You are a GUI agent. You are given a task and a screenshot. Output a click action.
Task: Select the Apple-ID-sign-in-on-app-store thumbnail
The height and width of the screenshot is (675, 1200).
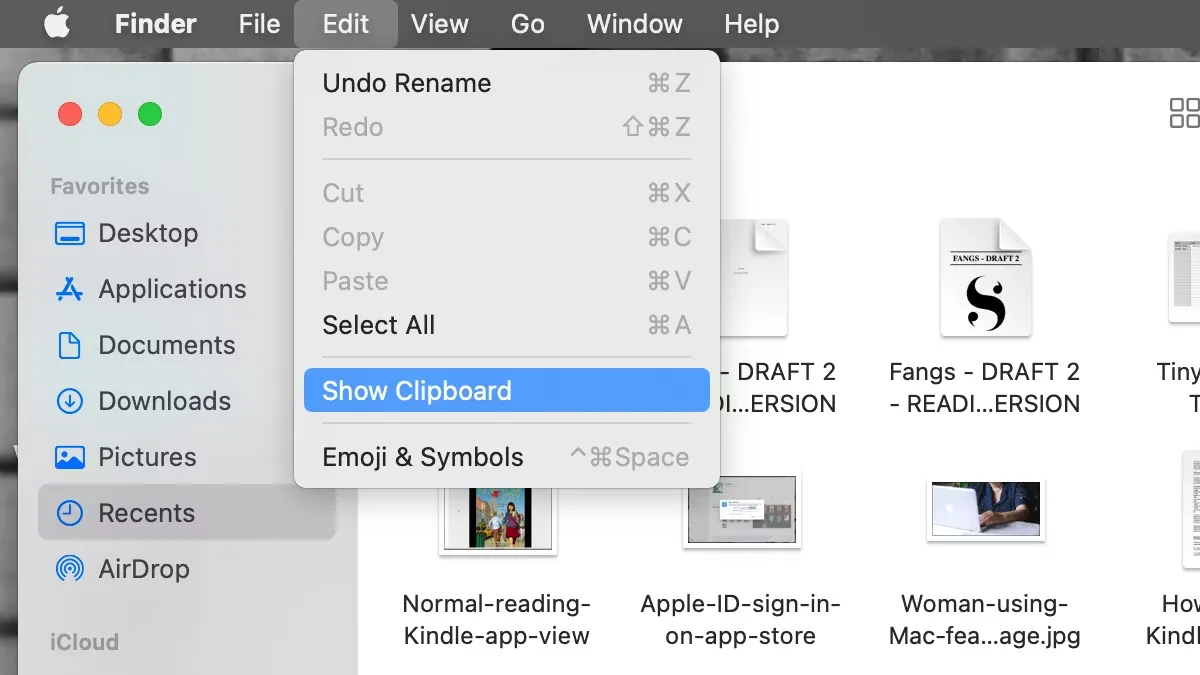(742, 511)
